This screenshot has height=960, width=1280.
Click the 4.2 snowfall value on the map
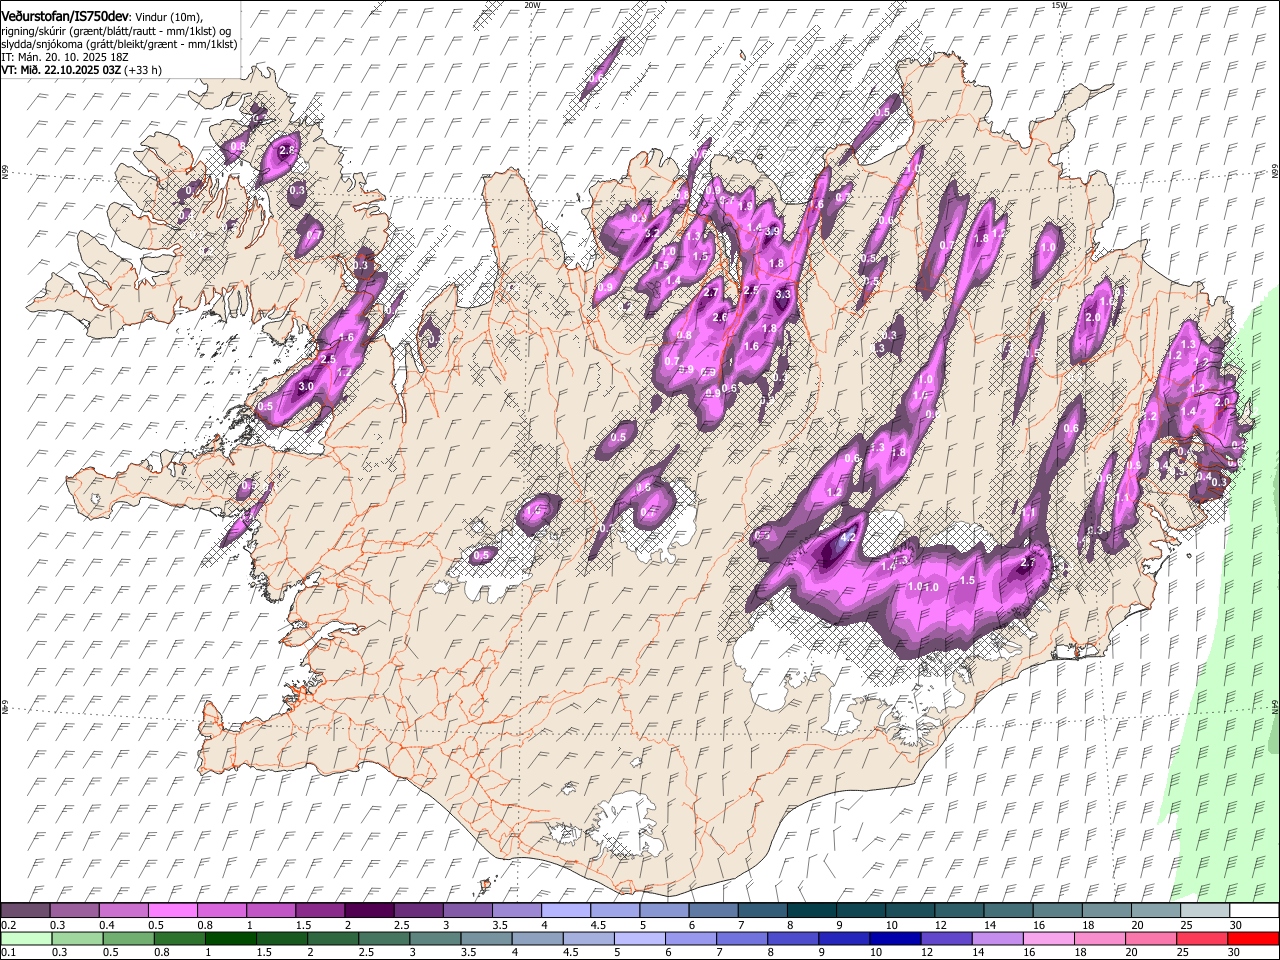click(x=850, y=537)
